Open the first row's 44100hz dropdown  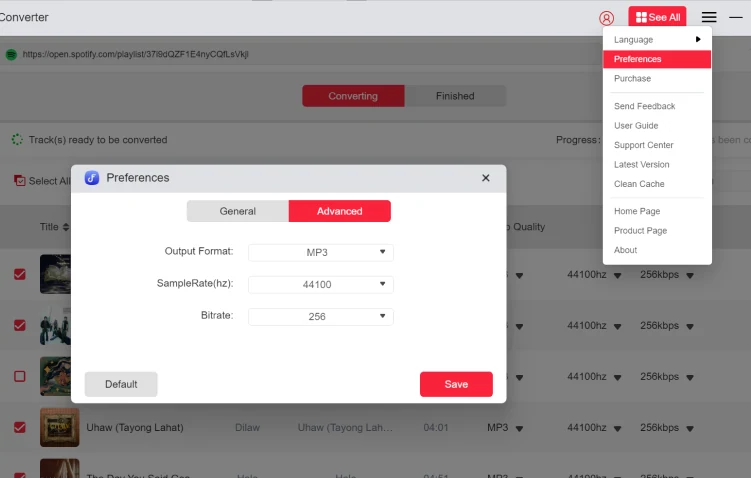click(617, 275)
